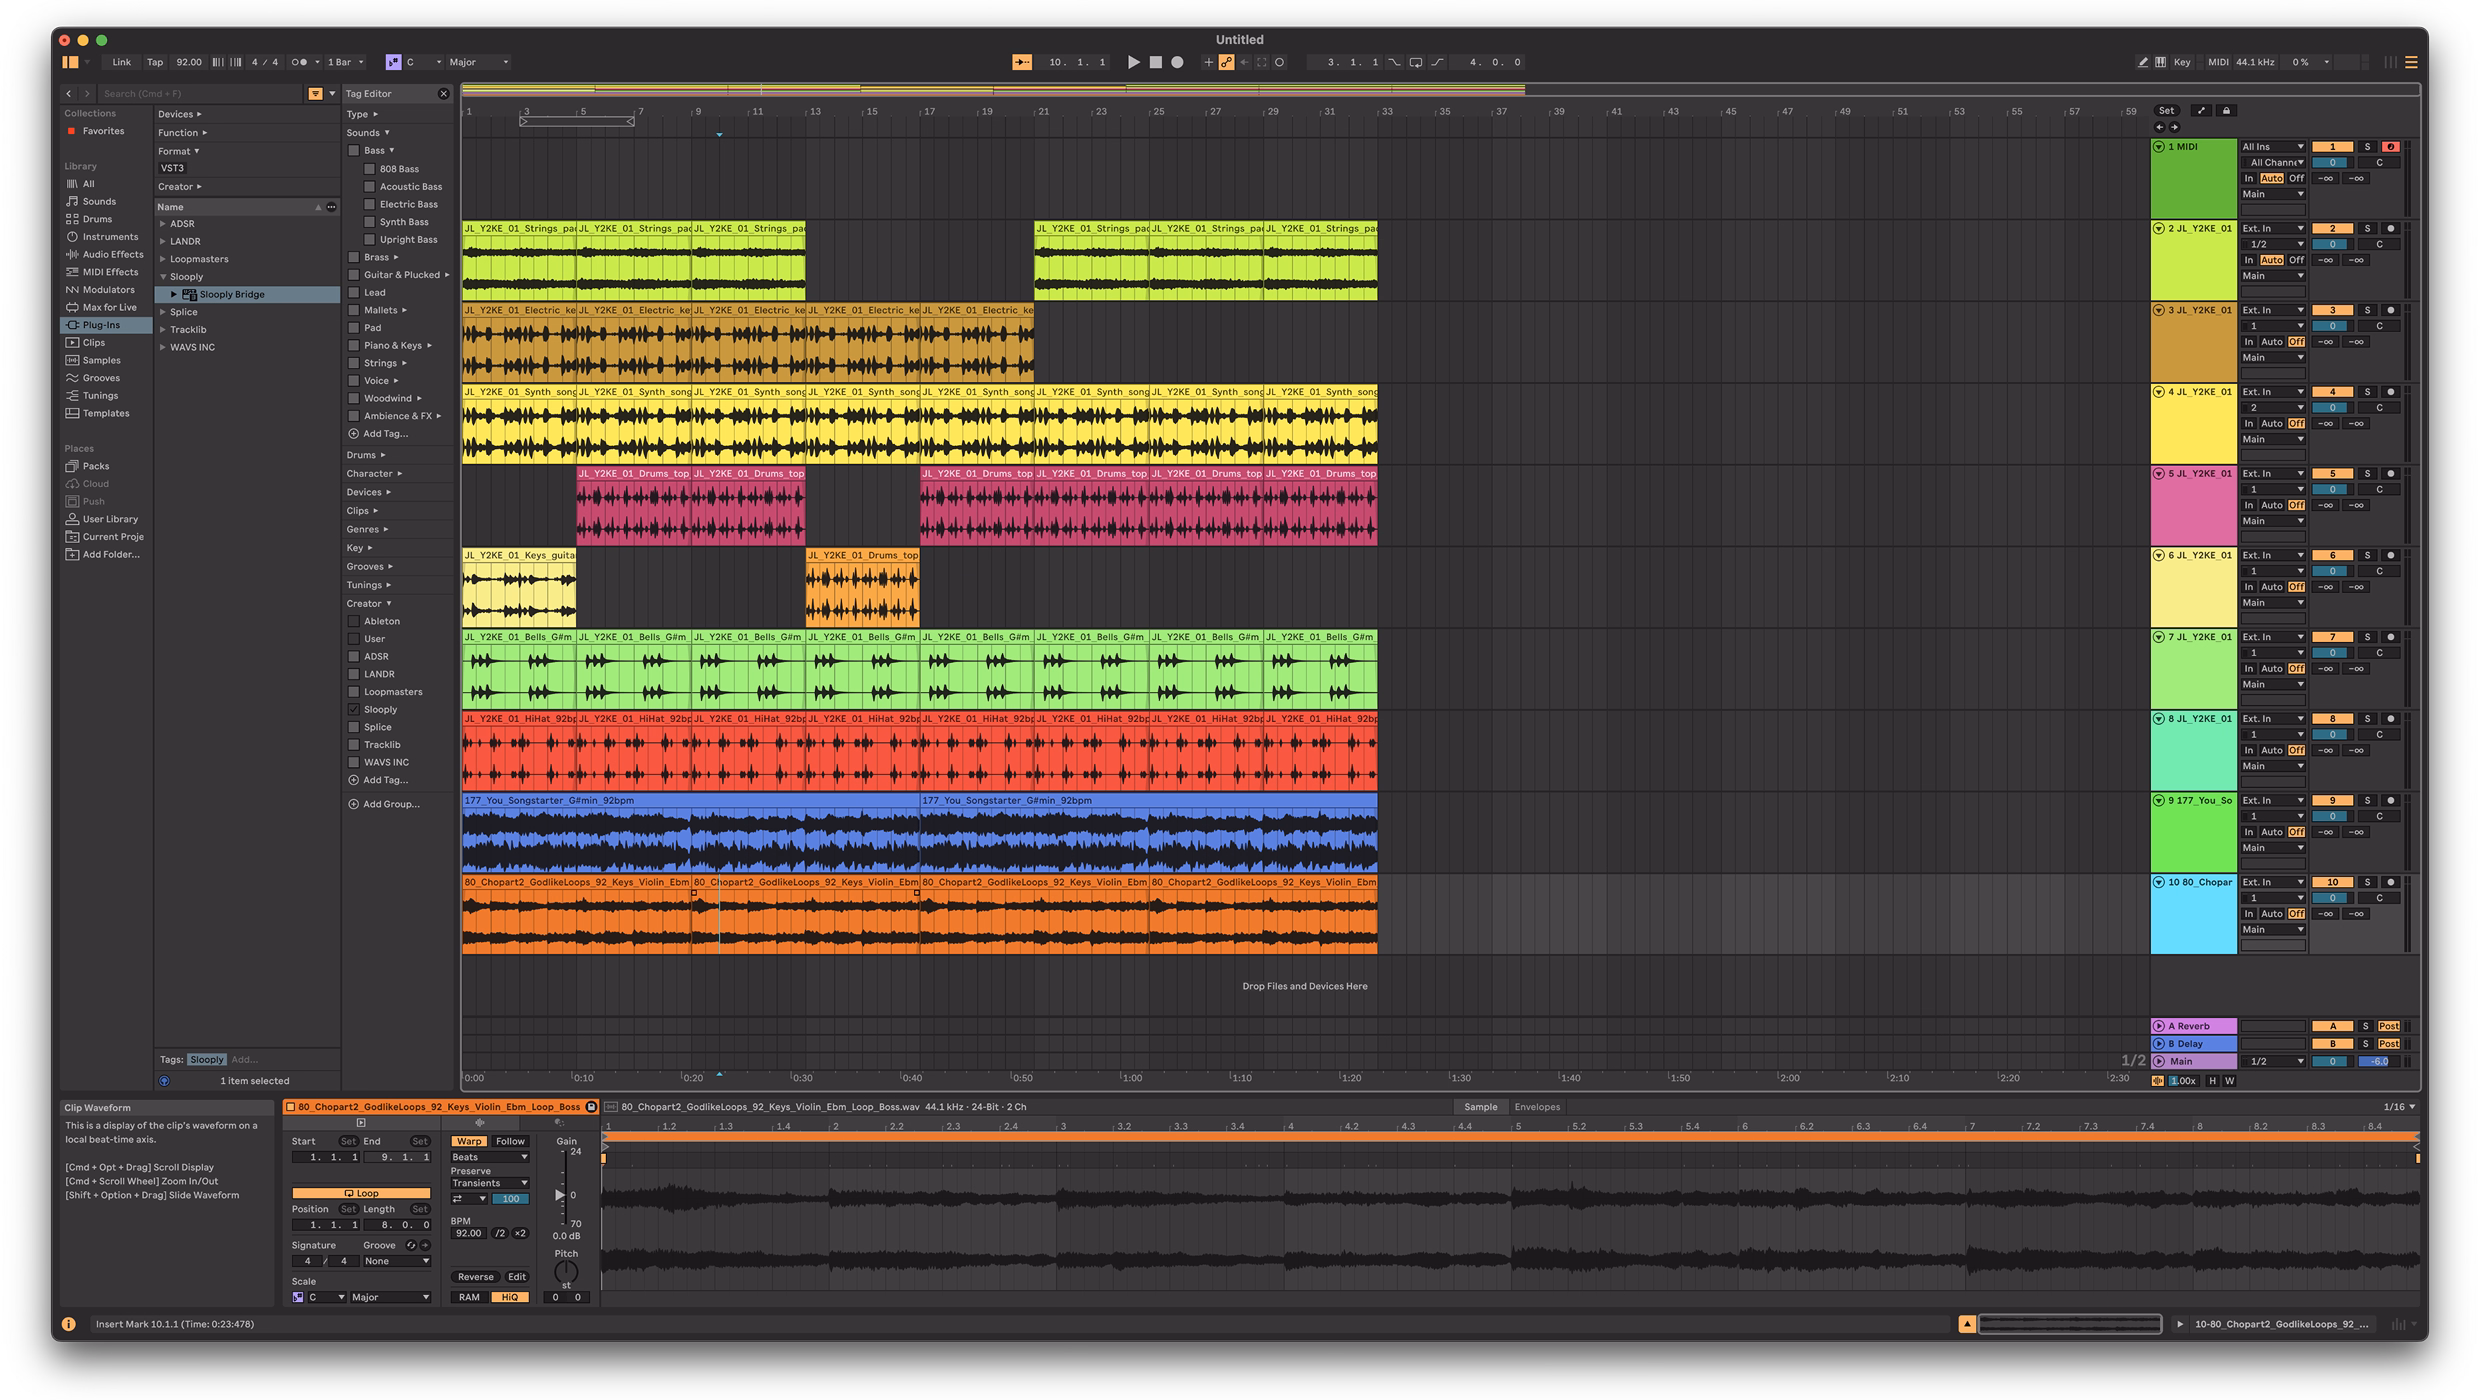Open Grooves in the Library sidebar
The width and height of the screenshot is (2480, 1400).
[100, 378]
